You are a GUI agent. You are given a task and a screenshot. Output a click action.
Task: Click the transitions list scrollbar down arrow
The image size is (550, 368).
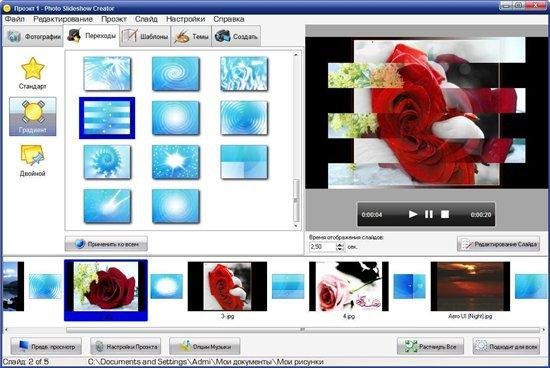click(296, 226)
